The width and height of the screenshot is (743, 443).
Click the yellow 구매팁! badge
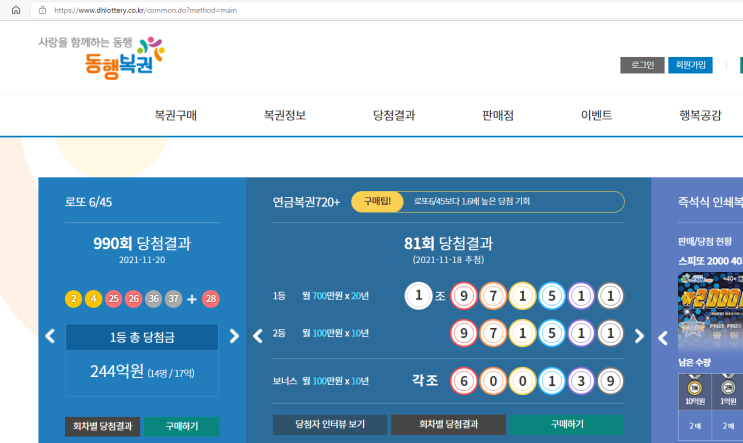pyautogui.click(x=377, y=202)
